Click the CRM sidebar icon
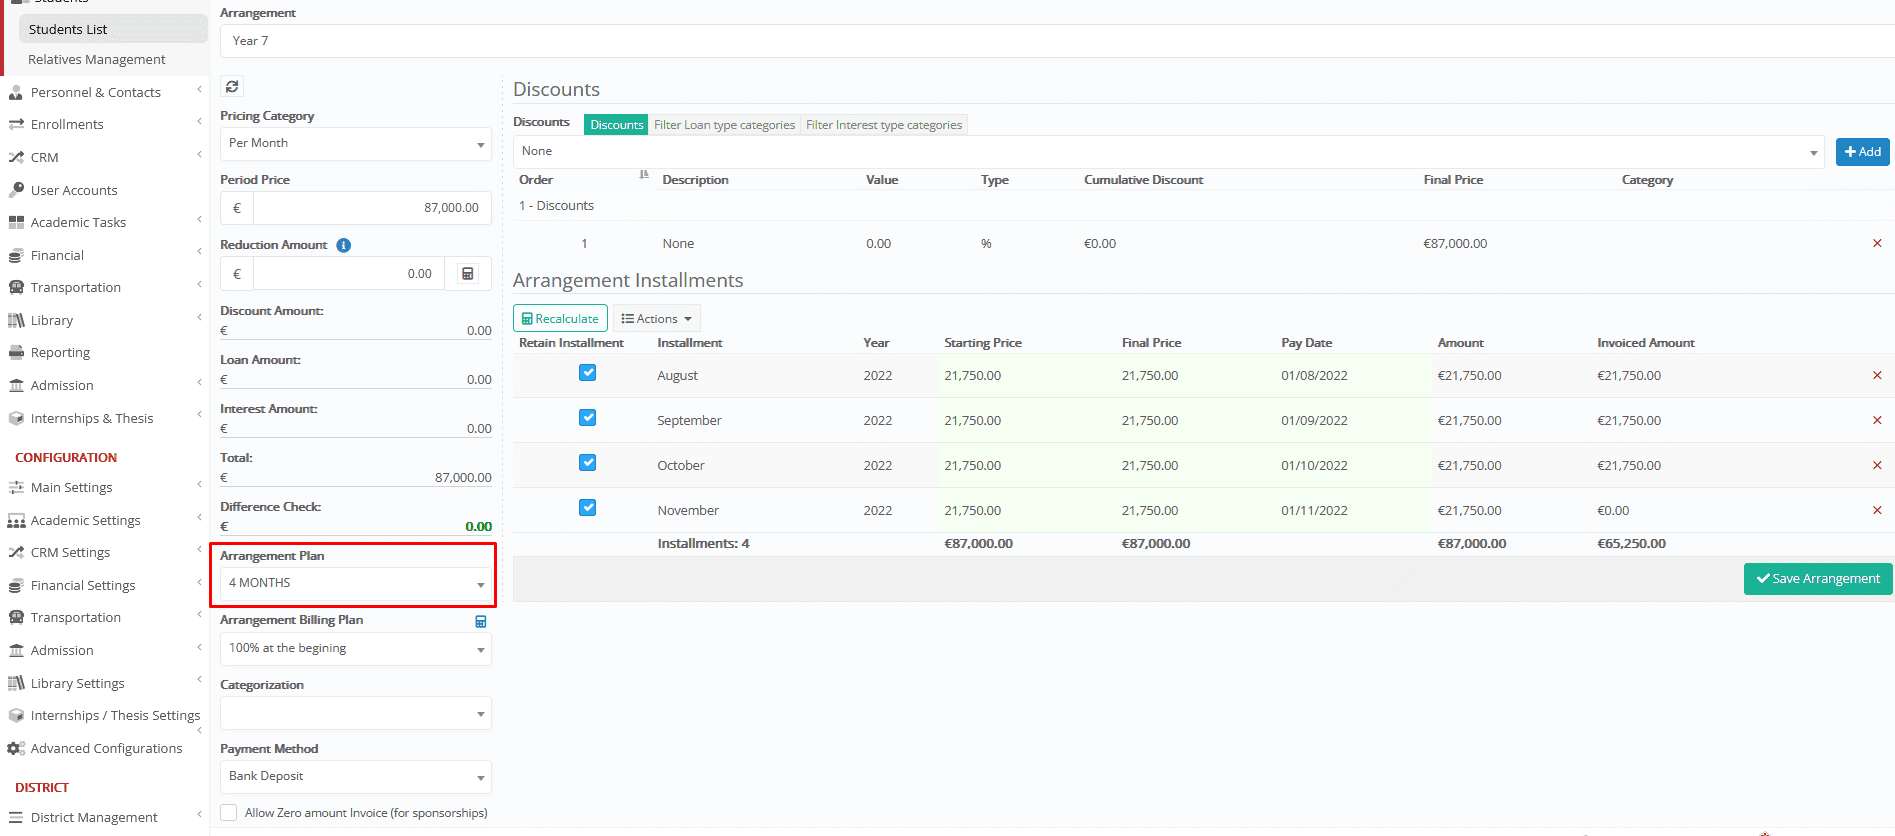This screenshot has width=1895, height=836. (x=16, y=157)
